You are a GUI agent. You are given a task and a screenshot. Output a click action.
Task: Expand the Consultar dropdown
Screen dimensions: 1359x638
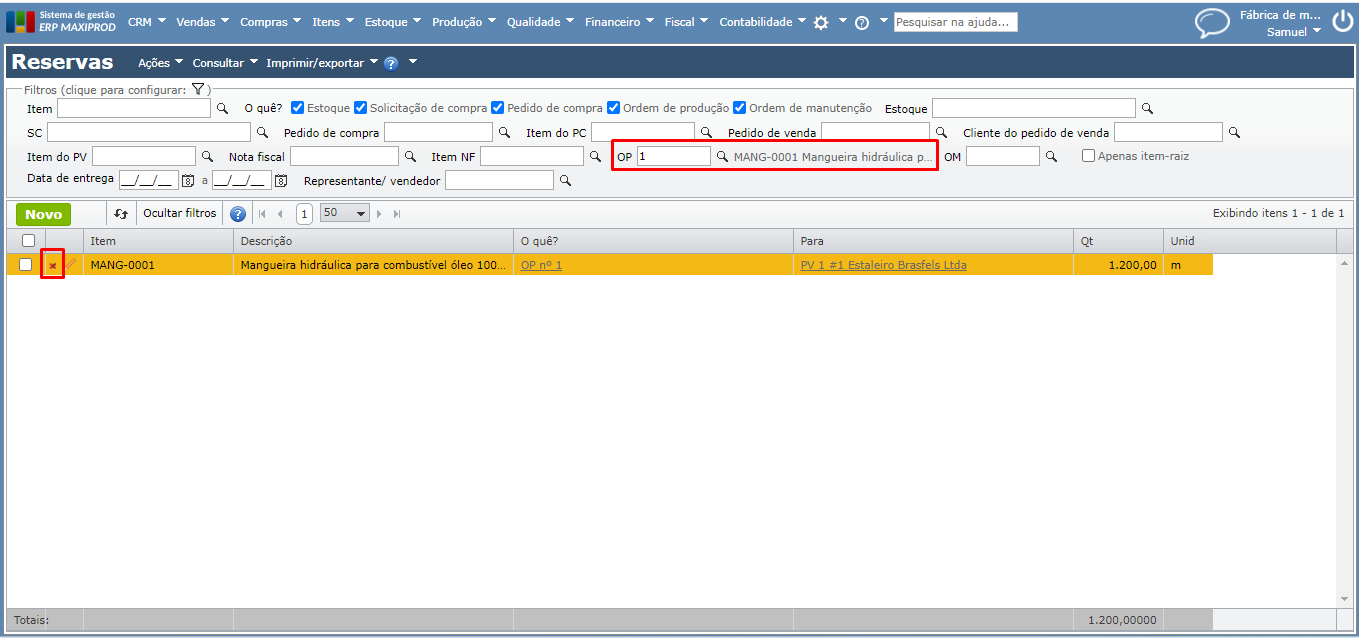coord(225,63)
